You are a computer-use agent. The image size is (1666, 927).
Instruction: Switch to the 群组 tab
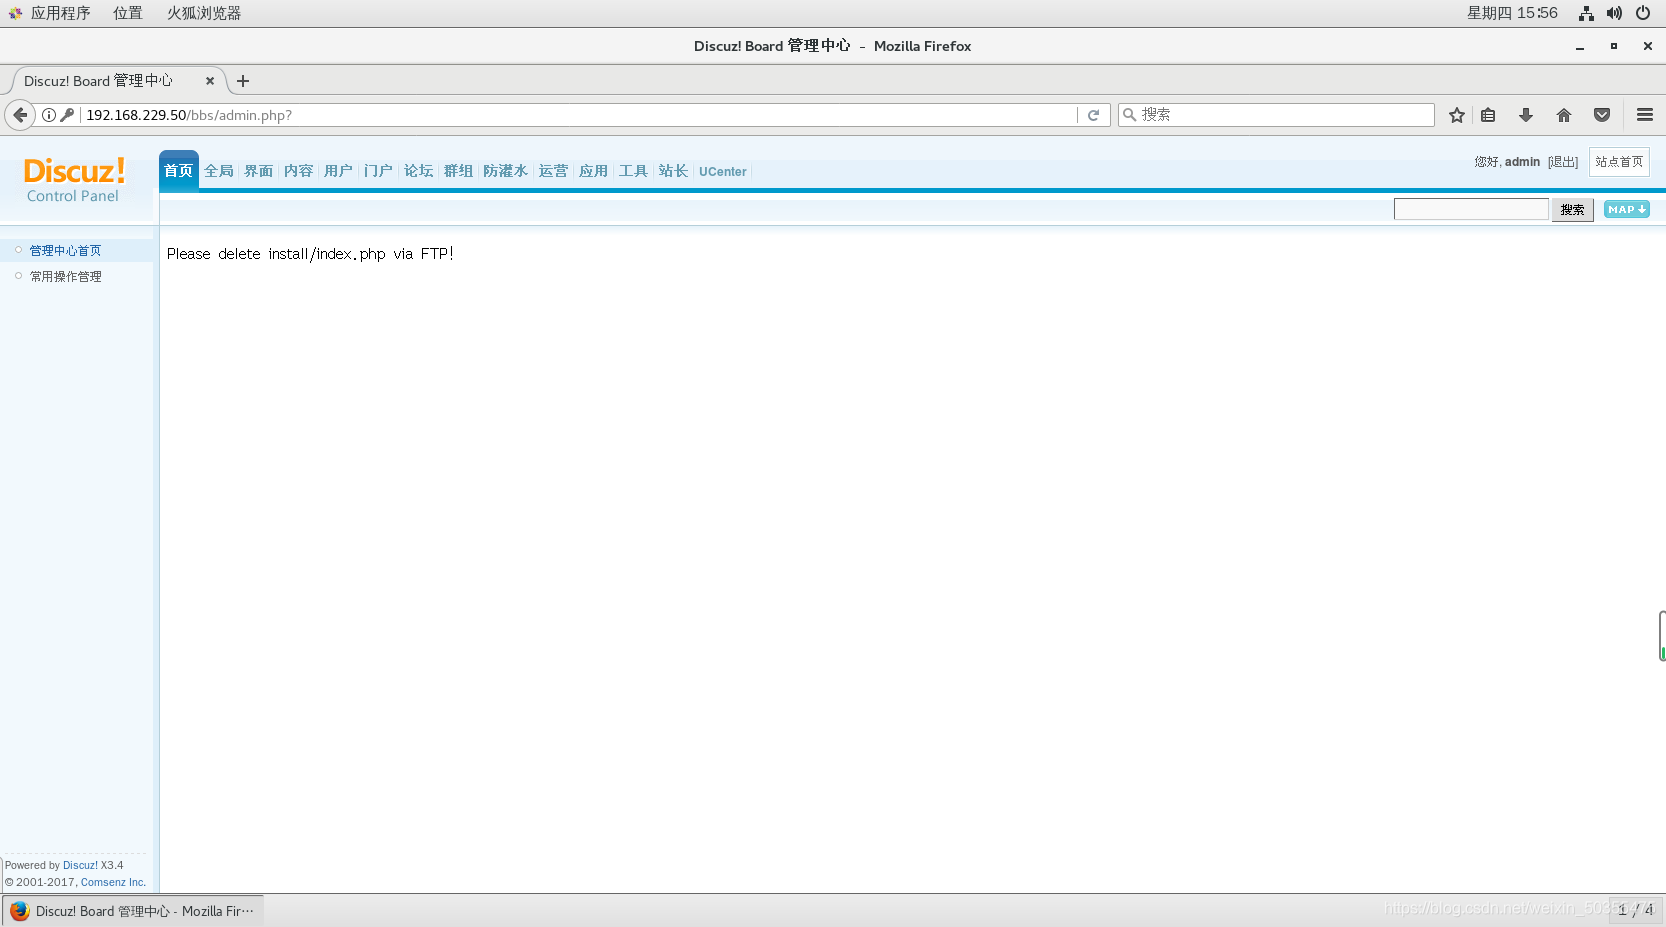[459, 171]
